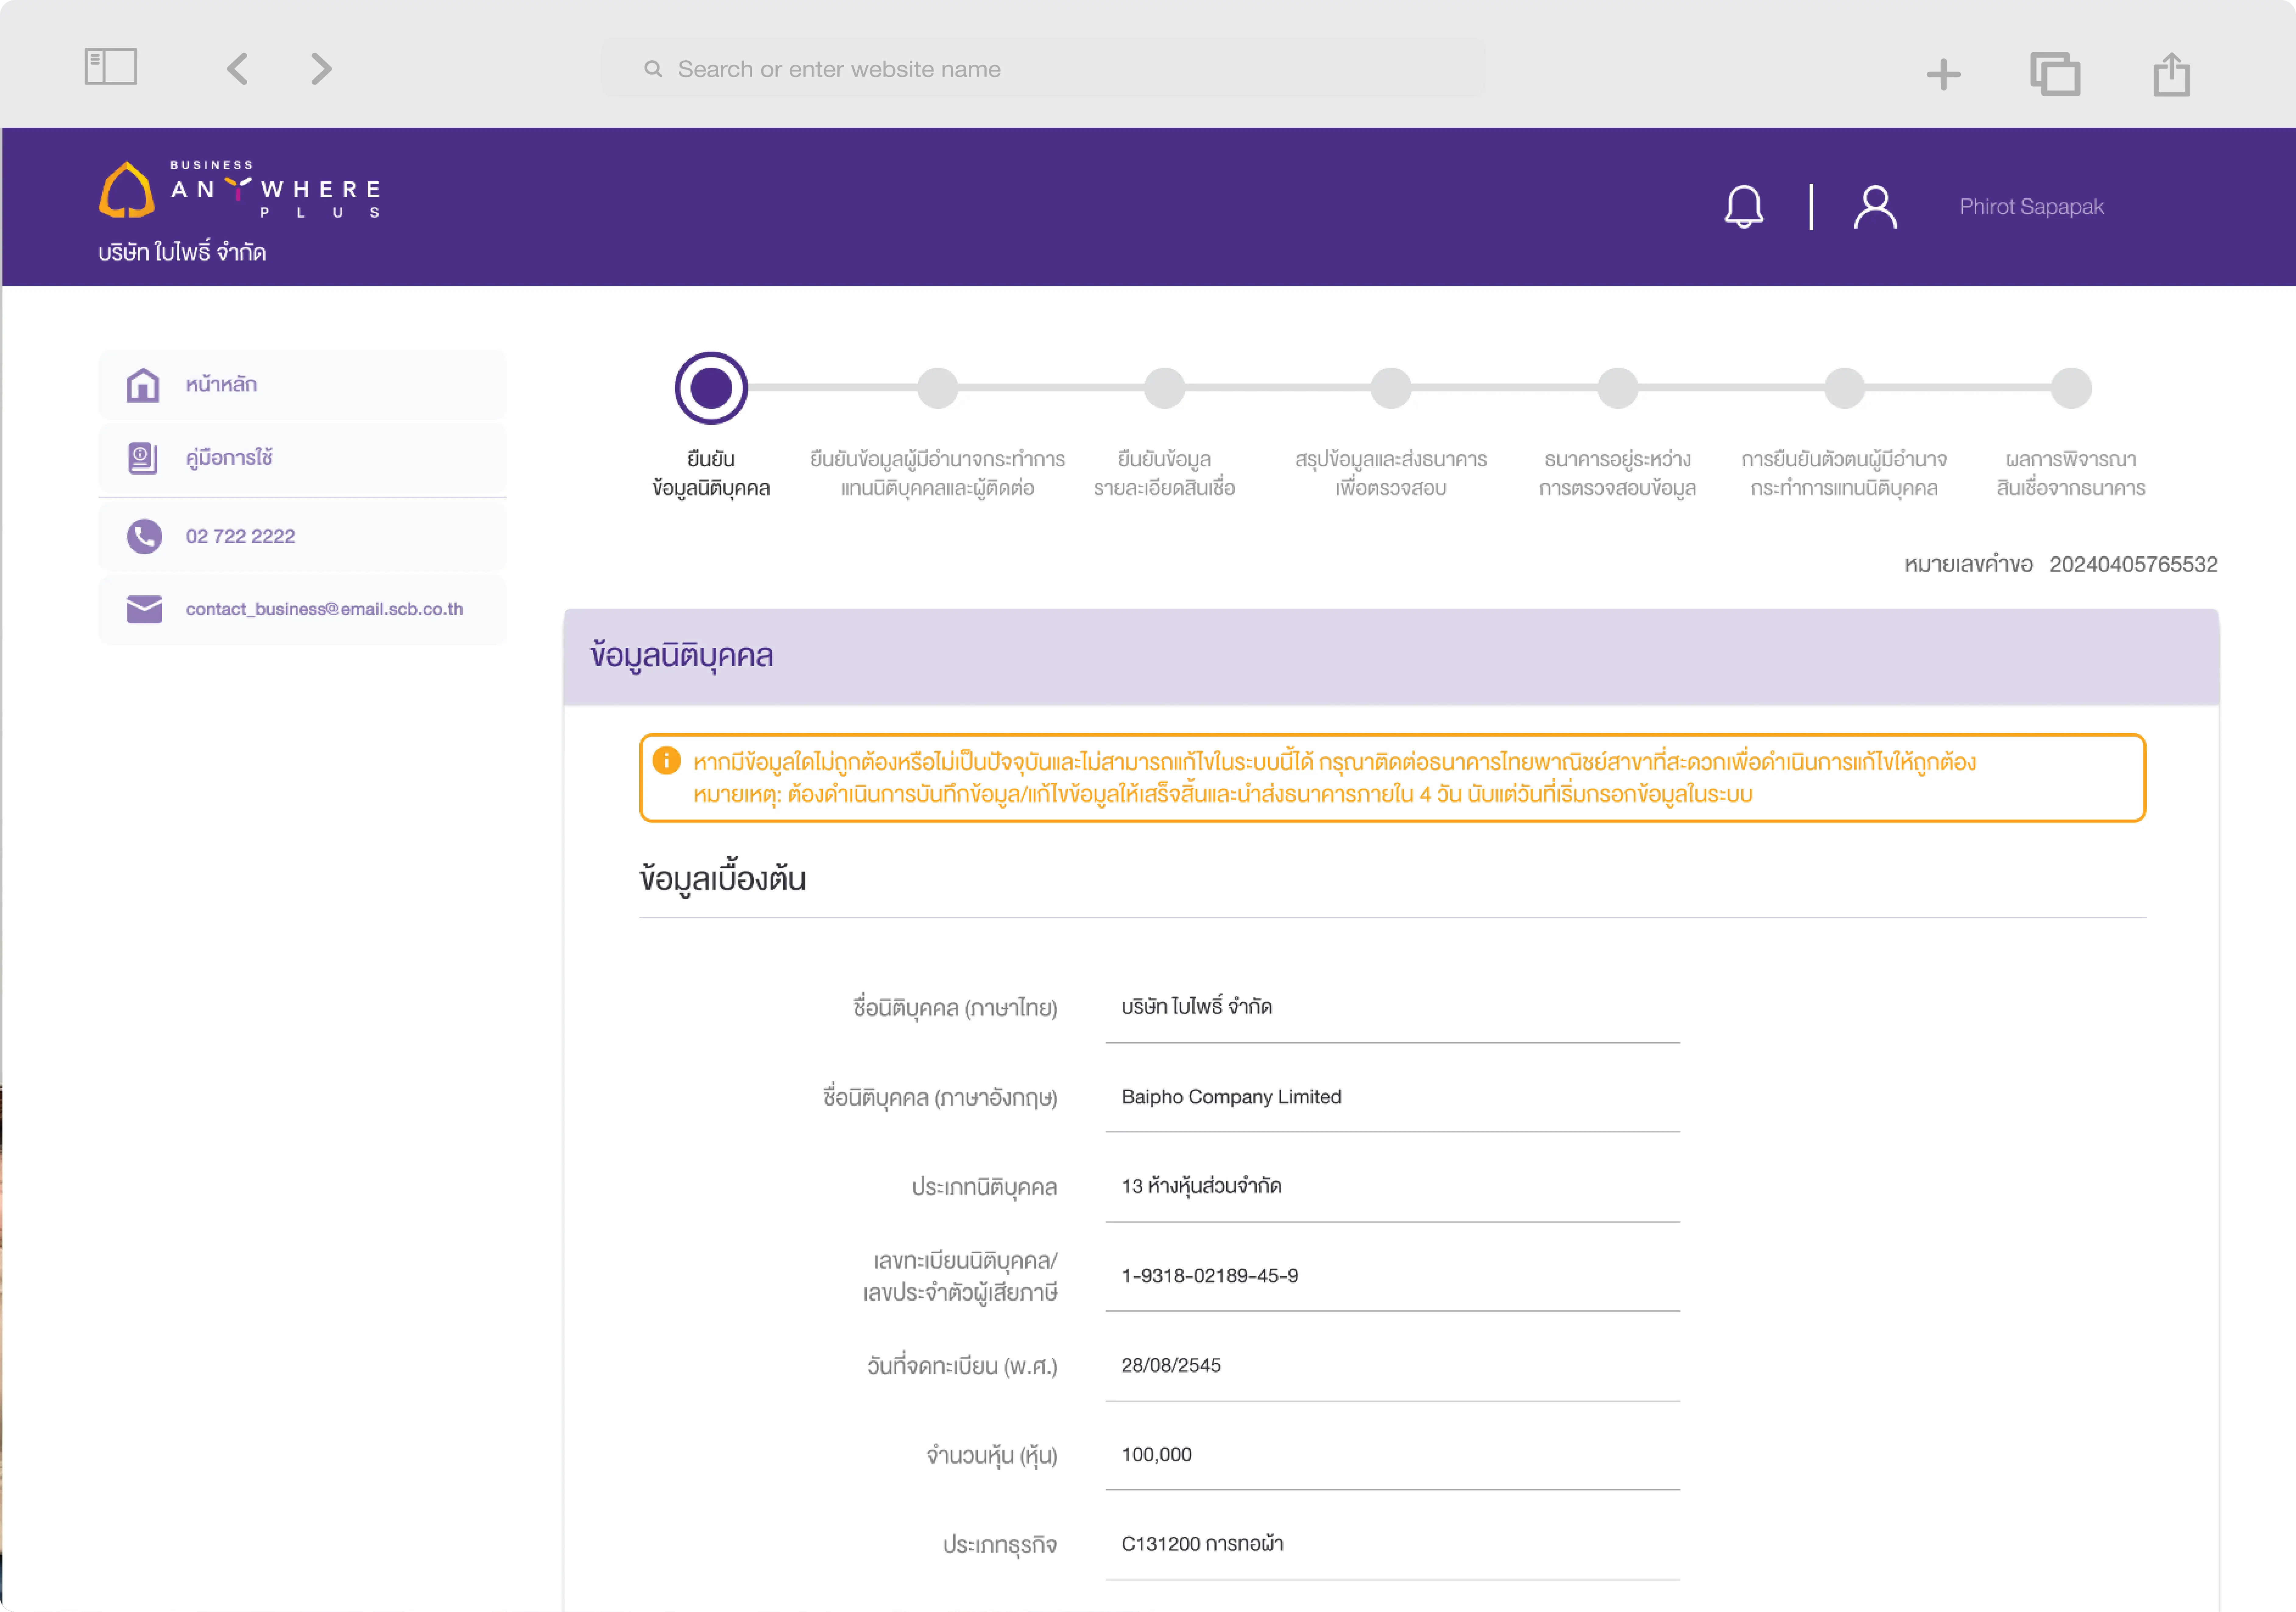Select step circle สรุปข้อมูลและส่งธนาคาร
The width and height of the screenshot is (2296, 1612).
[x=1391, y=388]
